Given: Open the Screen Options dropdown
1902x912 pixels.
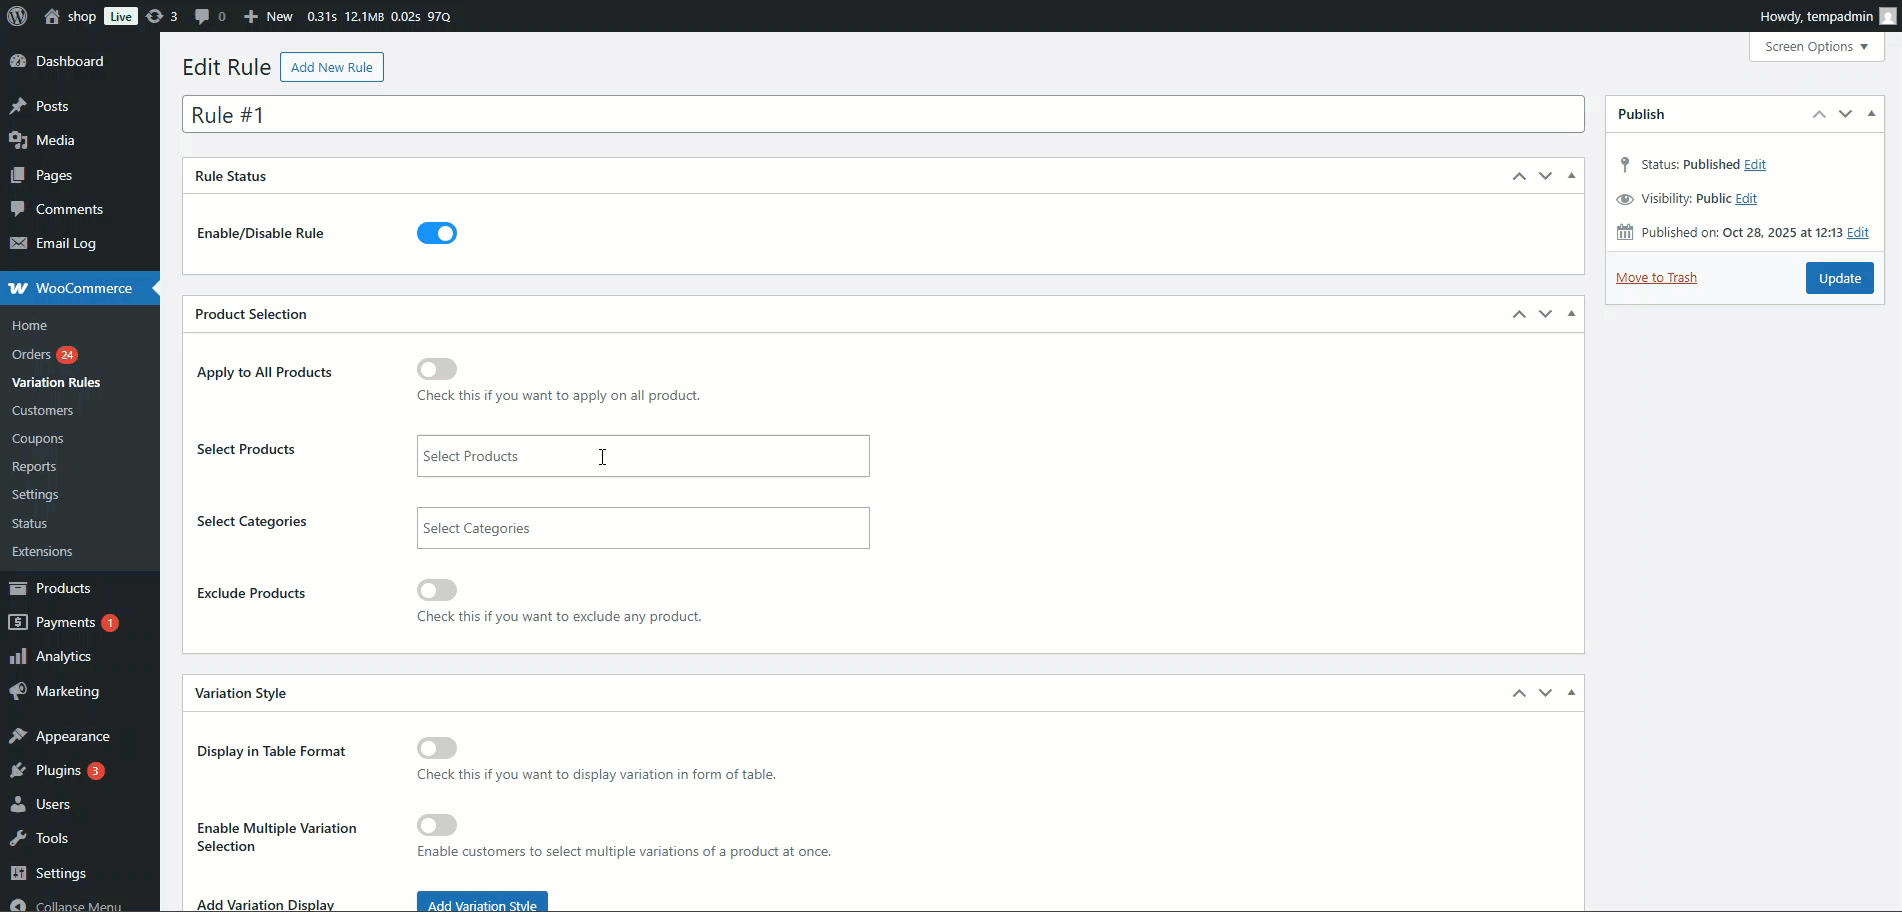Looking at the screenshot, I should point(1816,46).
